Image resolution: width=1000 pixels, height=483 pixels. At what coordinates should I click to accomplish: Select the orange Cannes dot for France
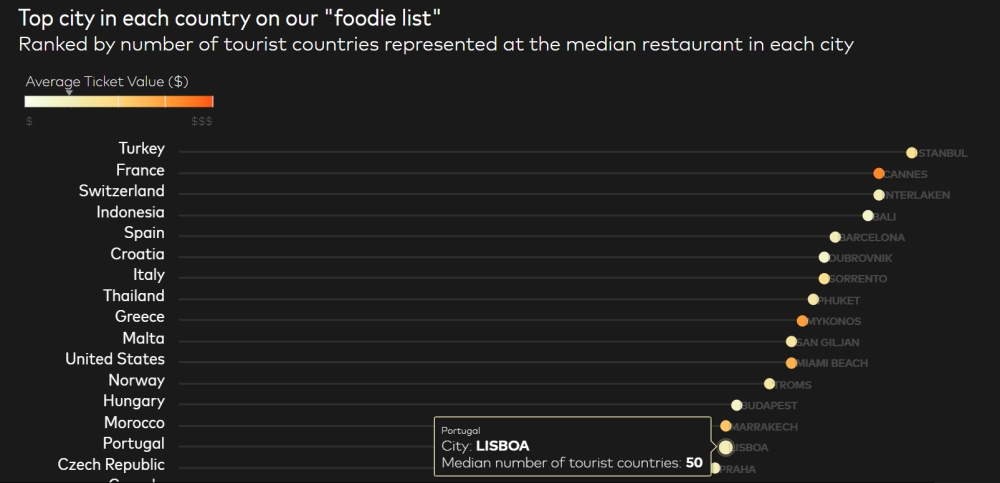pyautogui.click(x=879, y=174)
